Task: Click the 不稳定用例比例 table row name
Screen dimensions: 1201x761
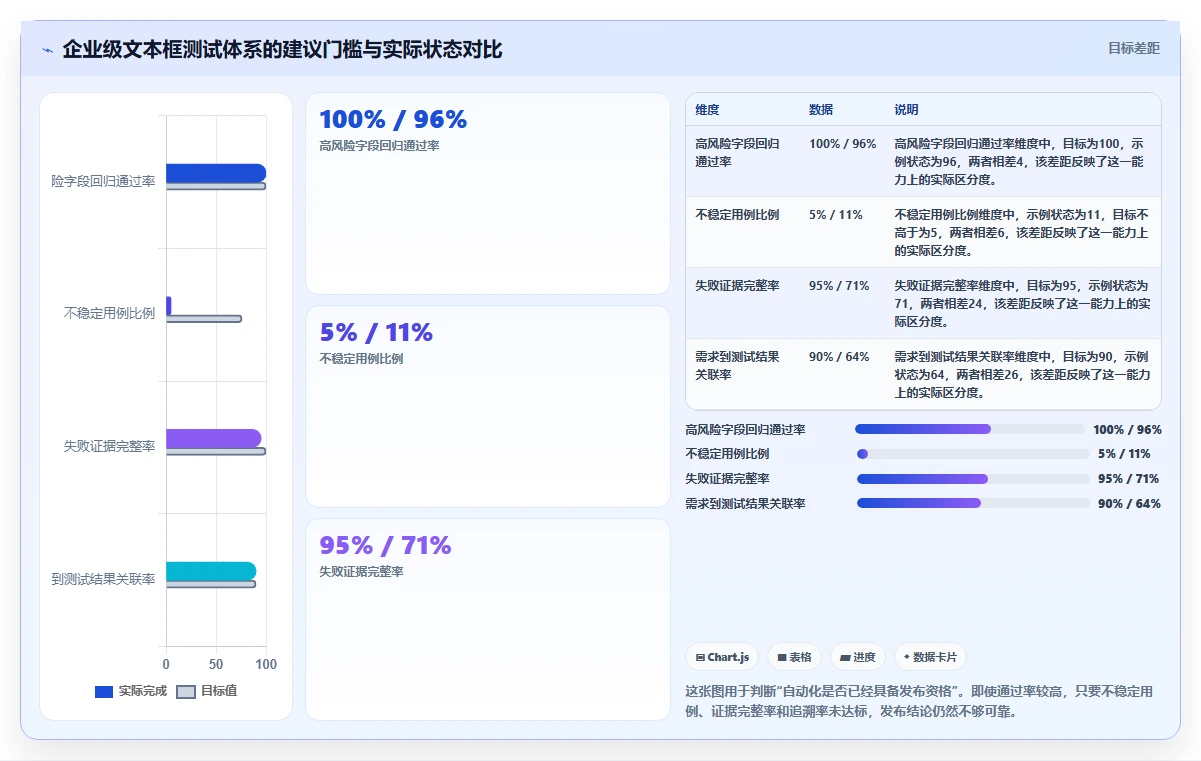Action: coord(737,215)
